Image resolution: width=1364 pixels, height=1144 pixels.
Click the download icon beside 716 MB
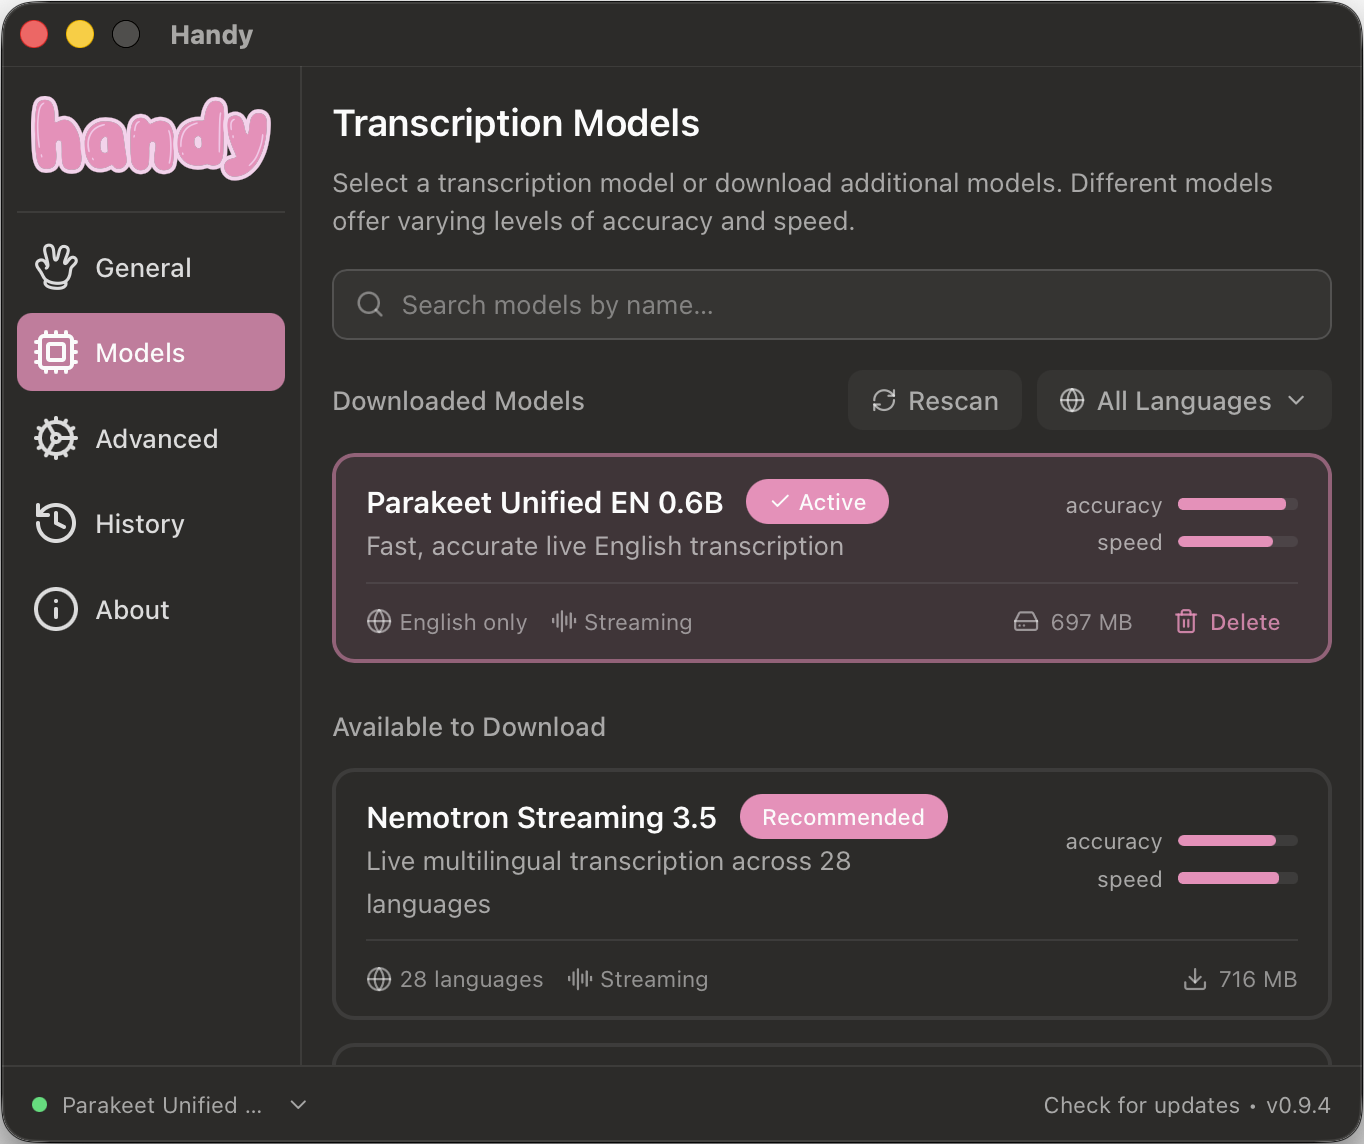pyautogui.click(x=1195, y=978)
